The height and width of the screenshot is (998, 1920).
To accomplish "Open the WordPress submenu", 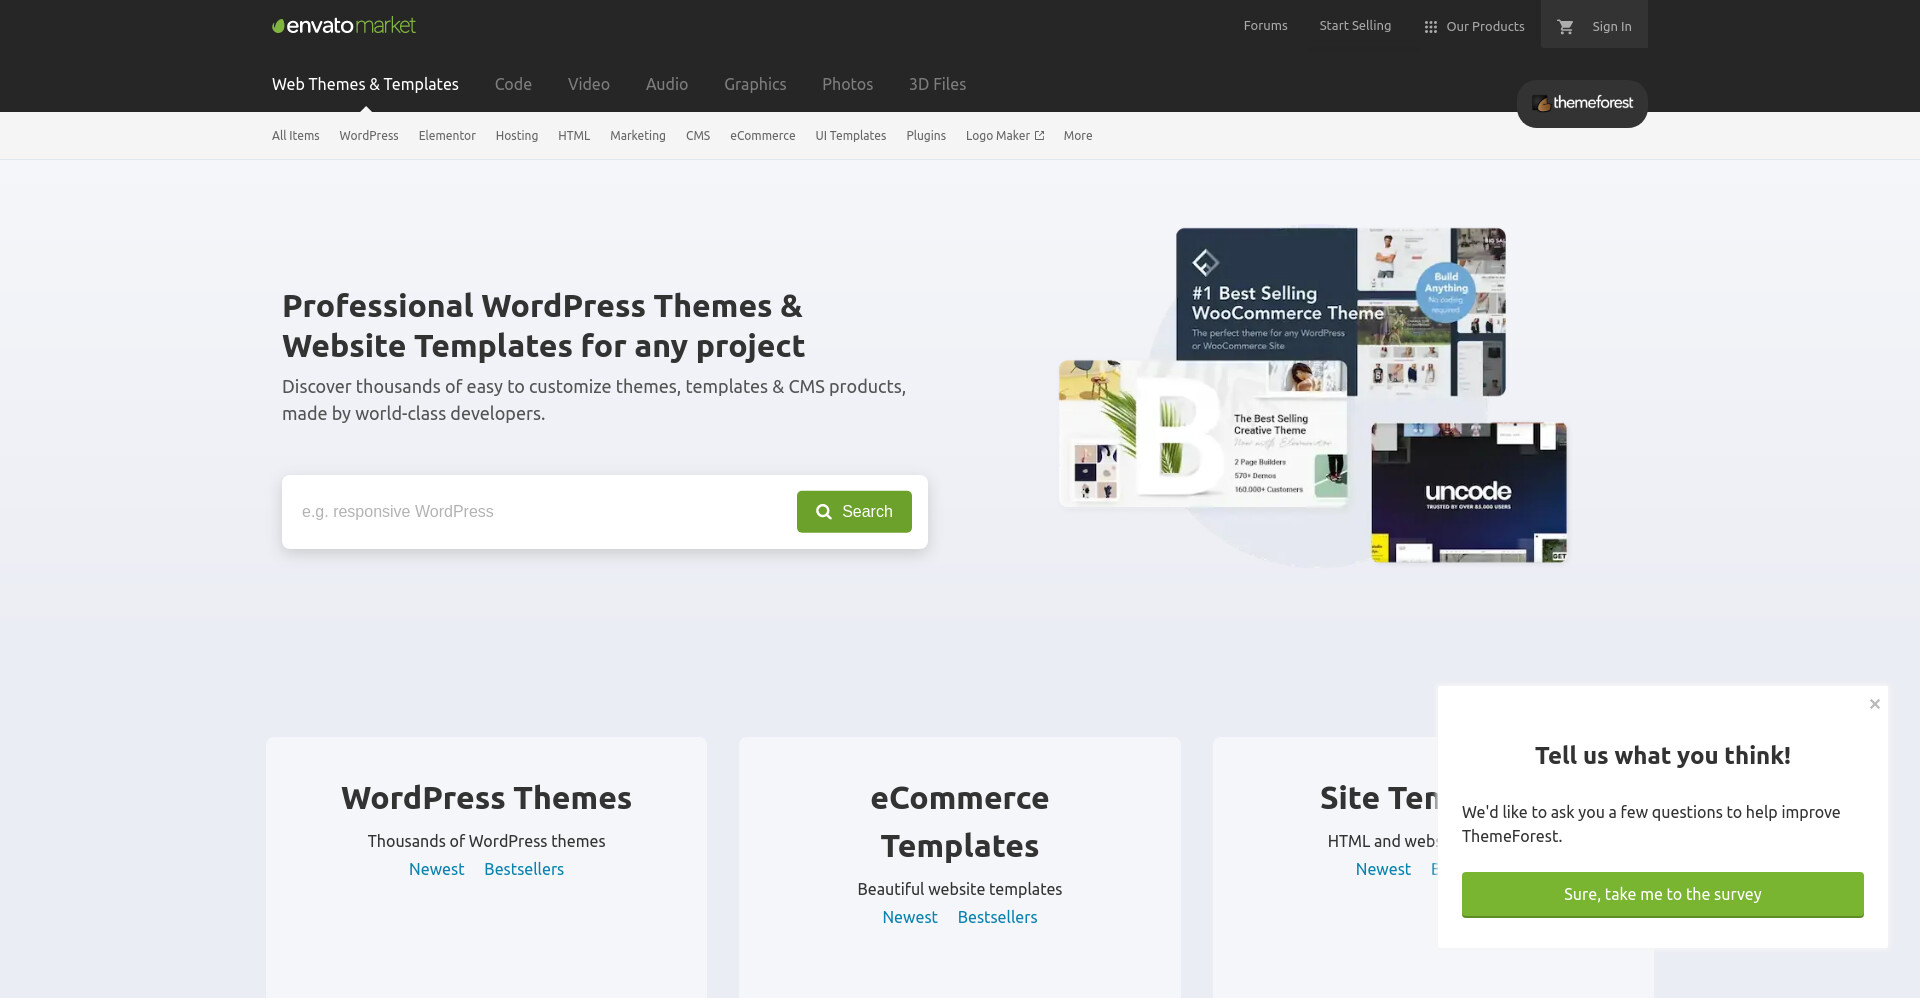I will click(x=369, y=136).
